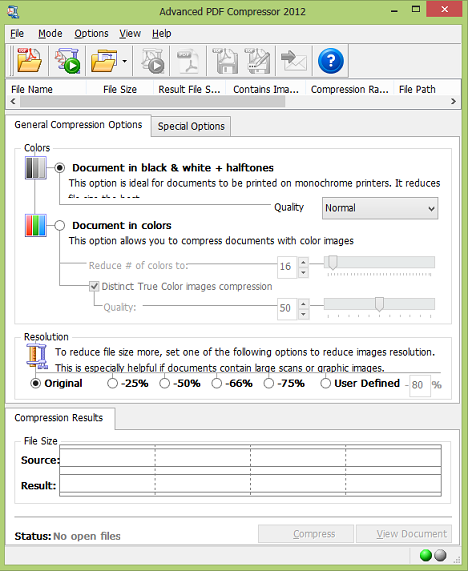Screen dimensions: 468x571
Task: Click the resolution clamp icon
Action: (37, 355)
